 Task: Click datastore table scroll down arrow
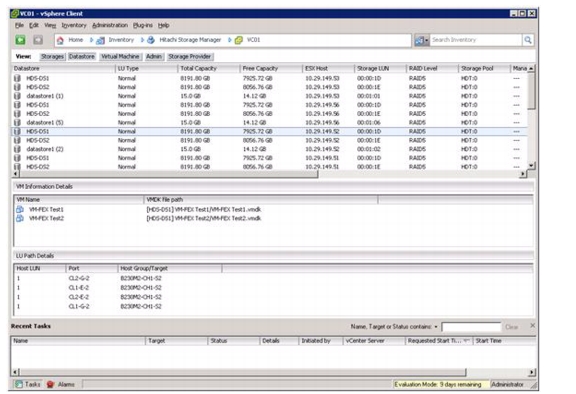tap(531, 166)
